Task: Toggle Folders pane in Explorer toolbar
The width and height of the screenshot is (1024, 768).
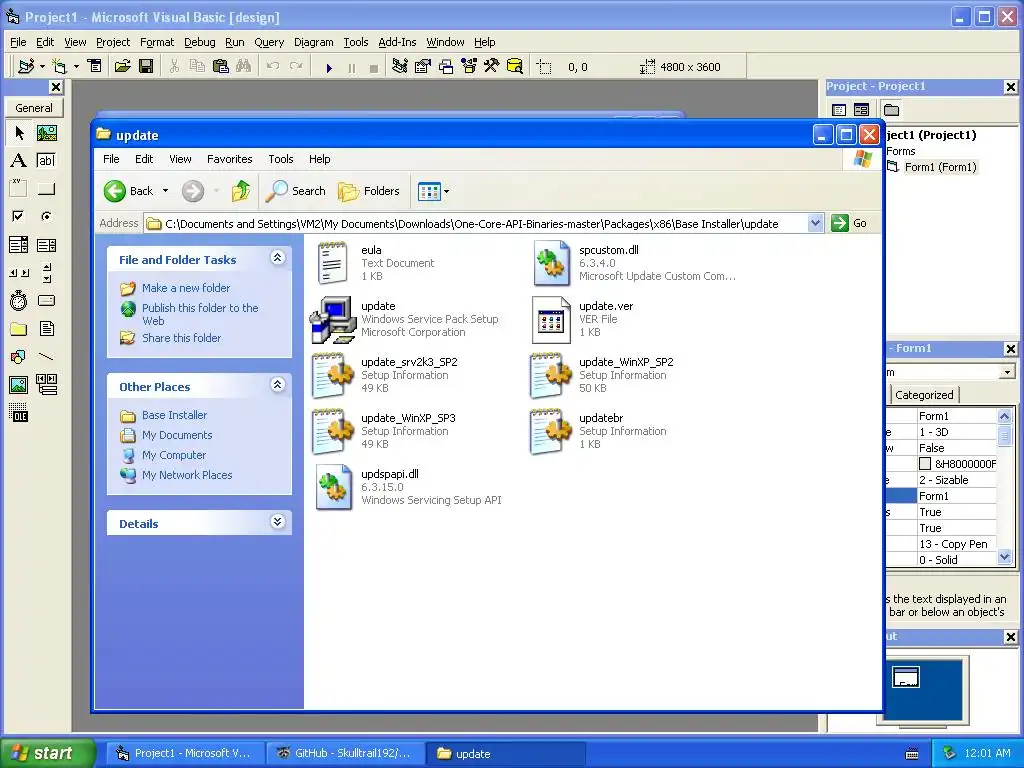Action: coord(369,191)
